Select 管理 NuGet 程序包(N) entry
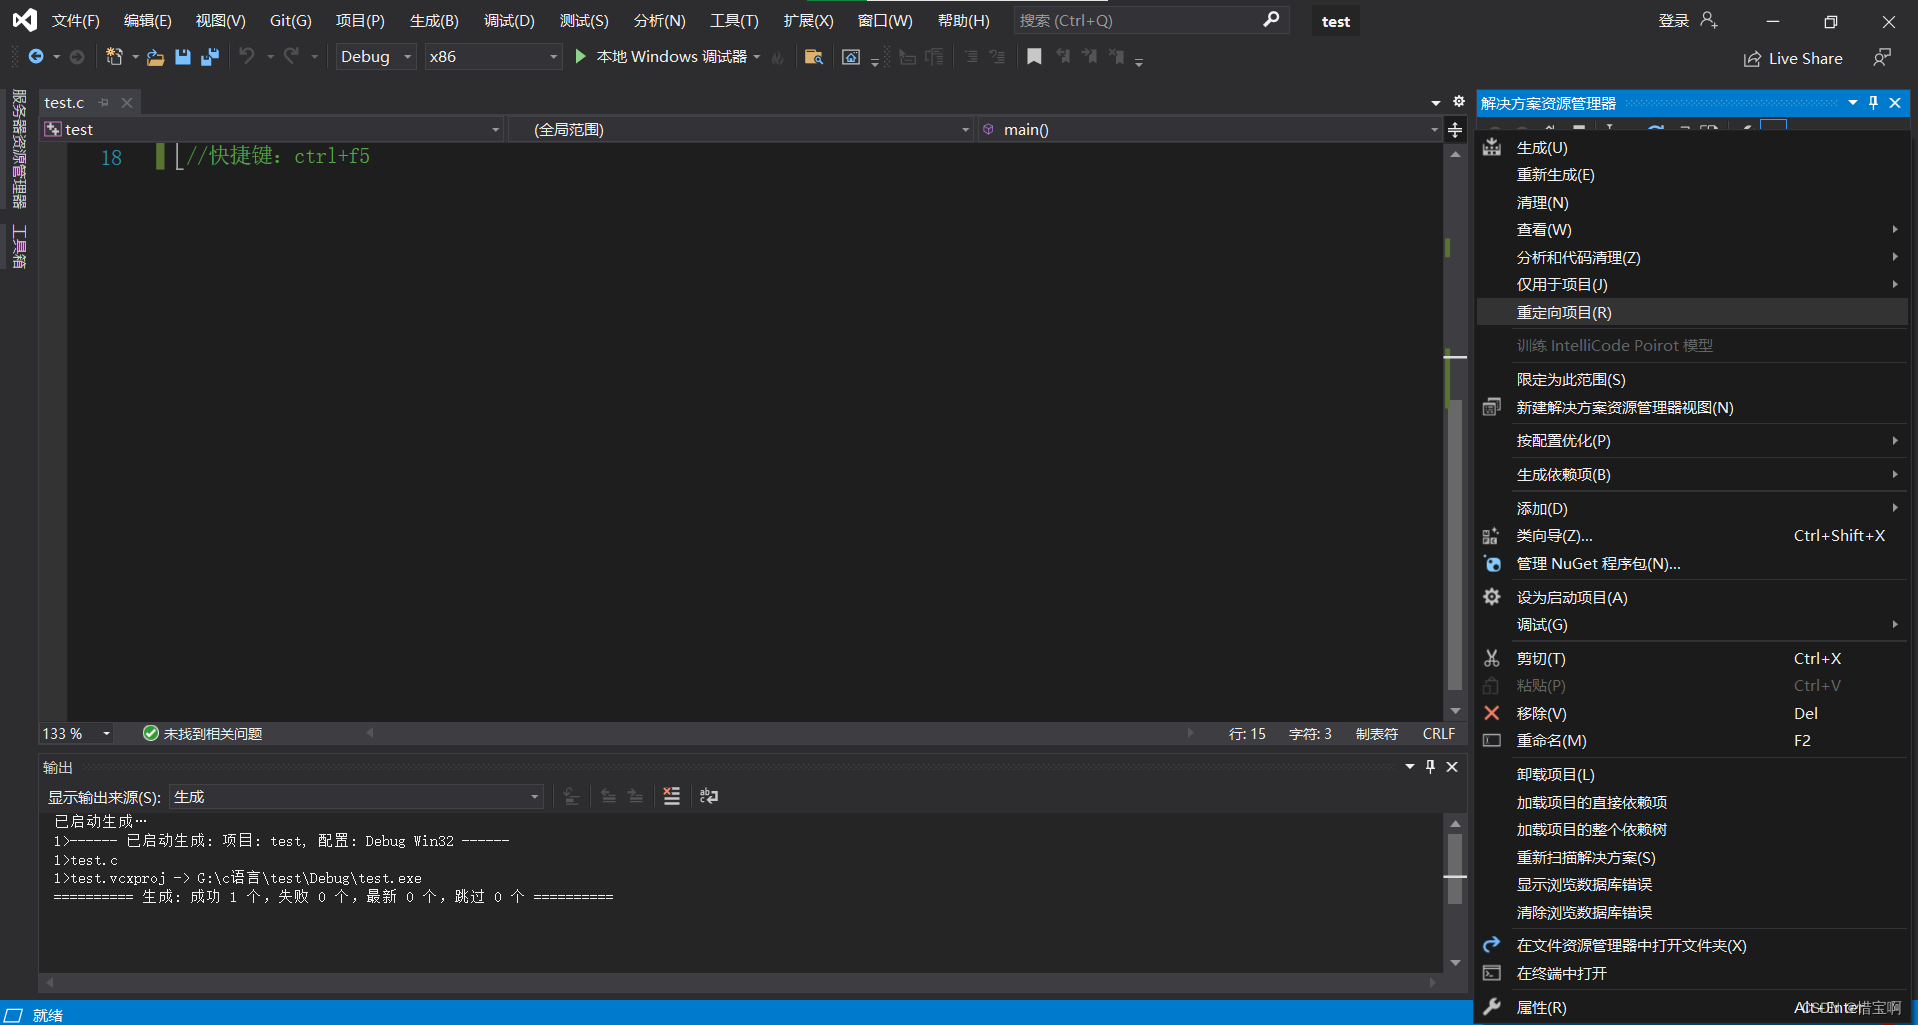This screenshot has height=1025, width=1918. 1692,564
